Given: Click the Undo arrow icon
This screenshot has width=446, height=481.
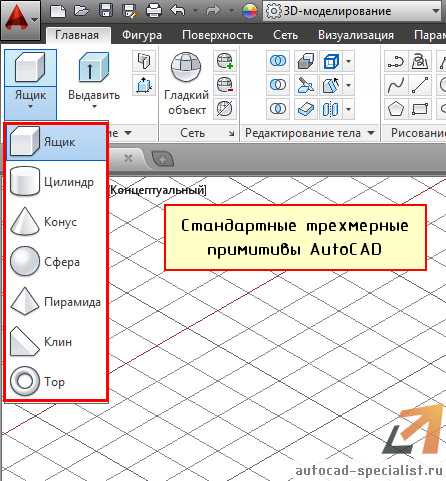Looking at the screenshot, I should coord(177,10).
